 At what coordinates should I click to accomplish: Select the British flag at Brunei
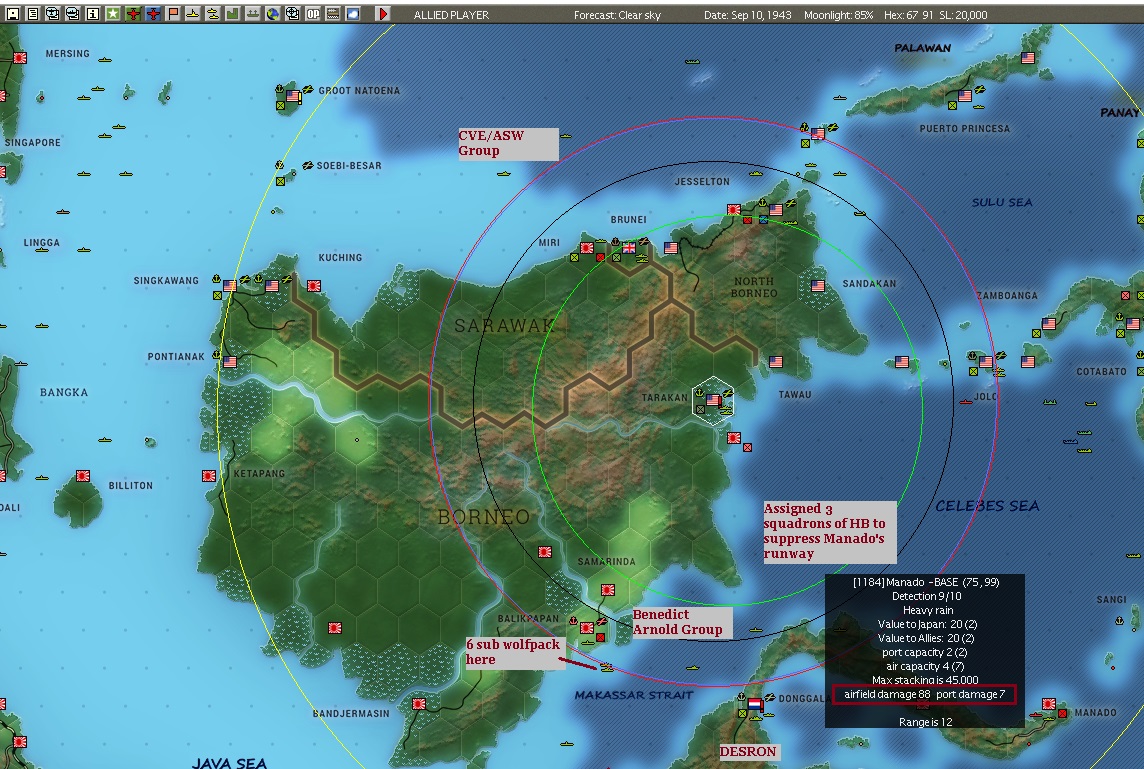(628, 248)
